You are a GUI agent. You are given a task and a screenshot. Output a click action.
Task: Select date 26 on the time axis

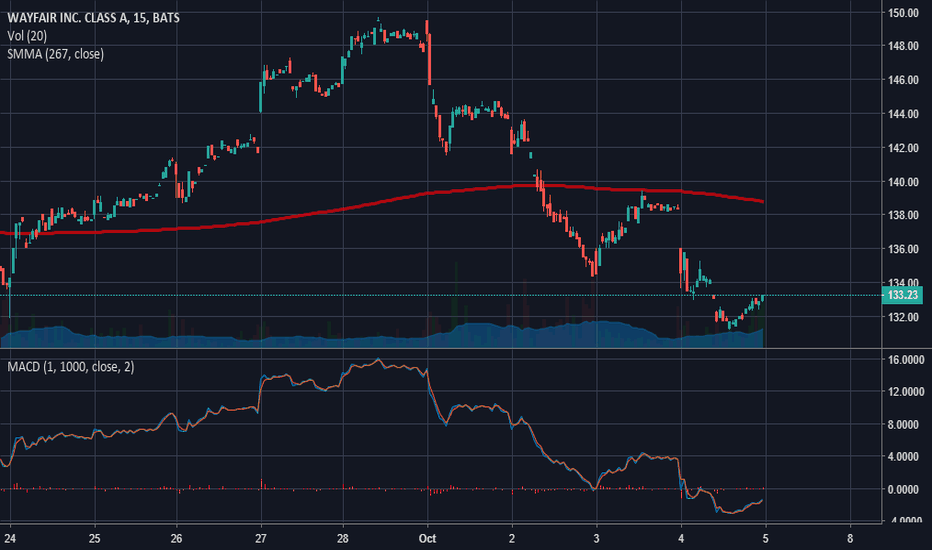177,538
